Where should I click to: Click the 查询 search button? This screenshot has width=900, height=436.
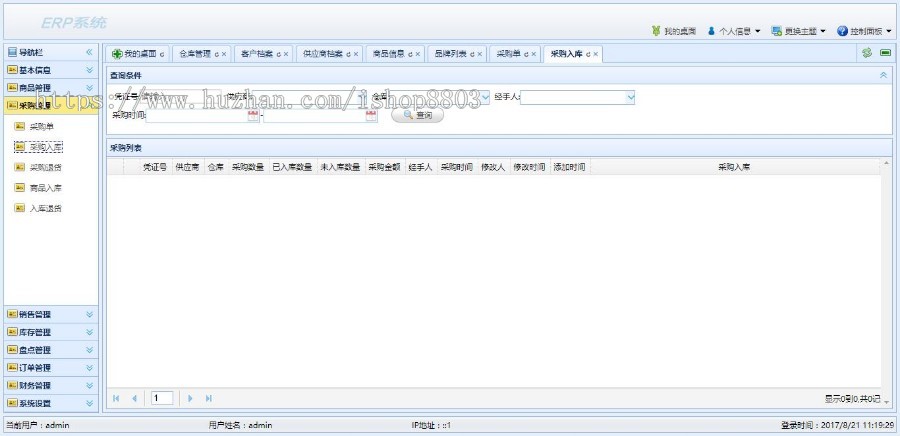[x=417, y=115]
